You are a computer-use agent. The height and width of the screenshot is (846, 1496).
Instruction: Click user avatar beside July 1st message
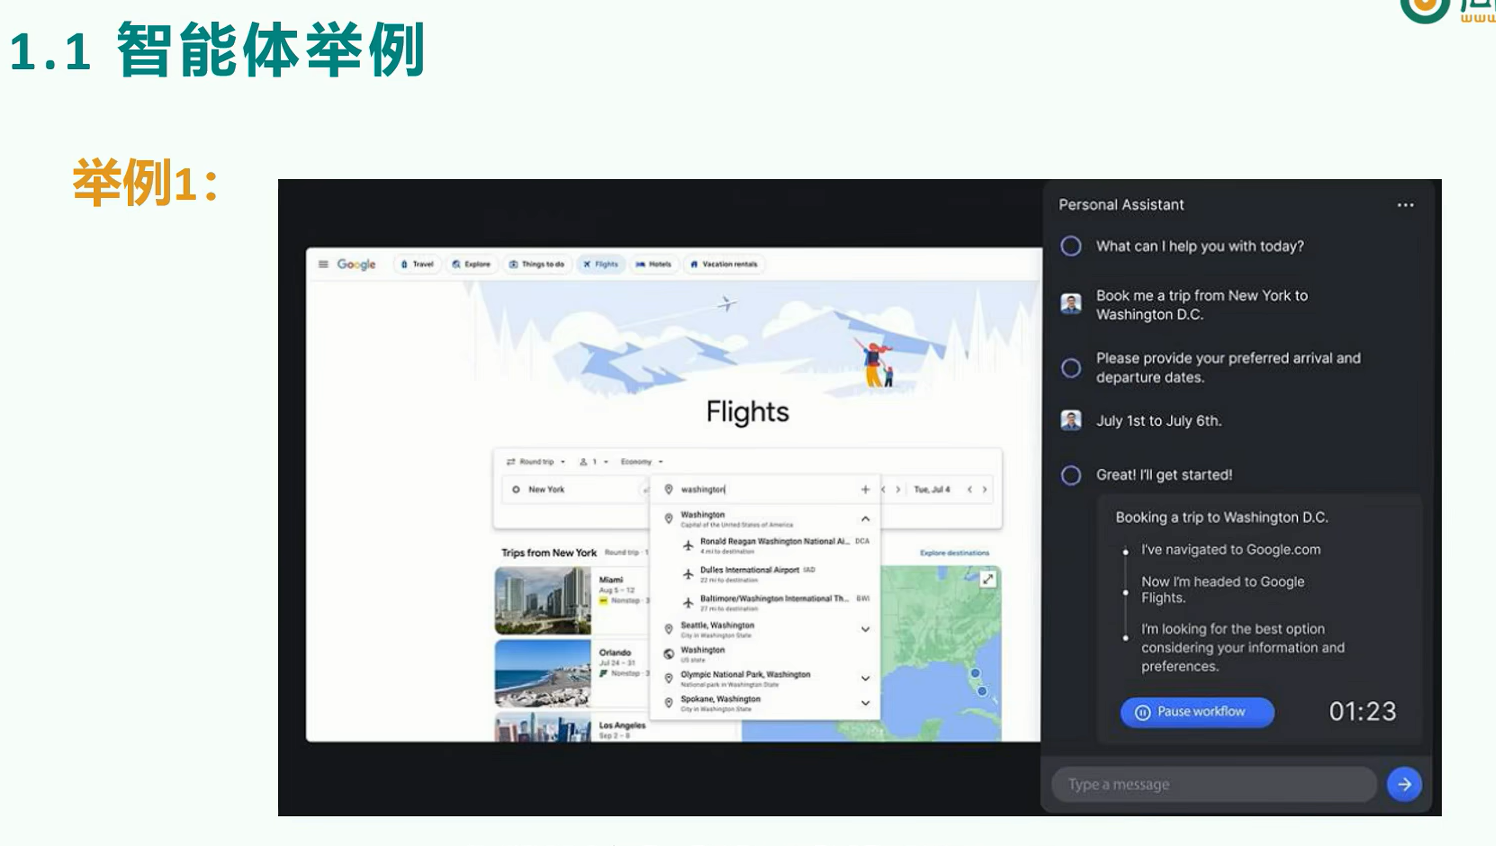[1071, 420]
